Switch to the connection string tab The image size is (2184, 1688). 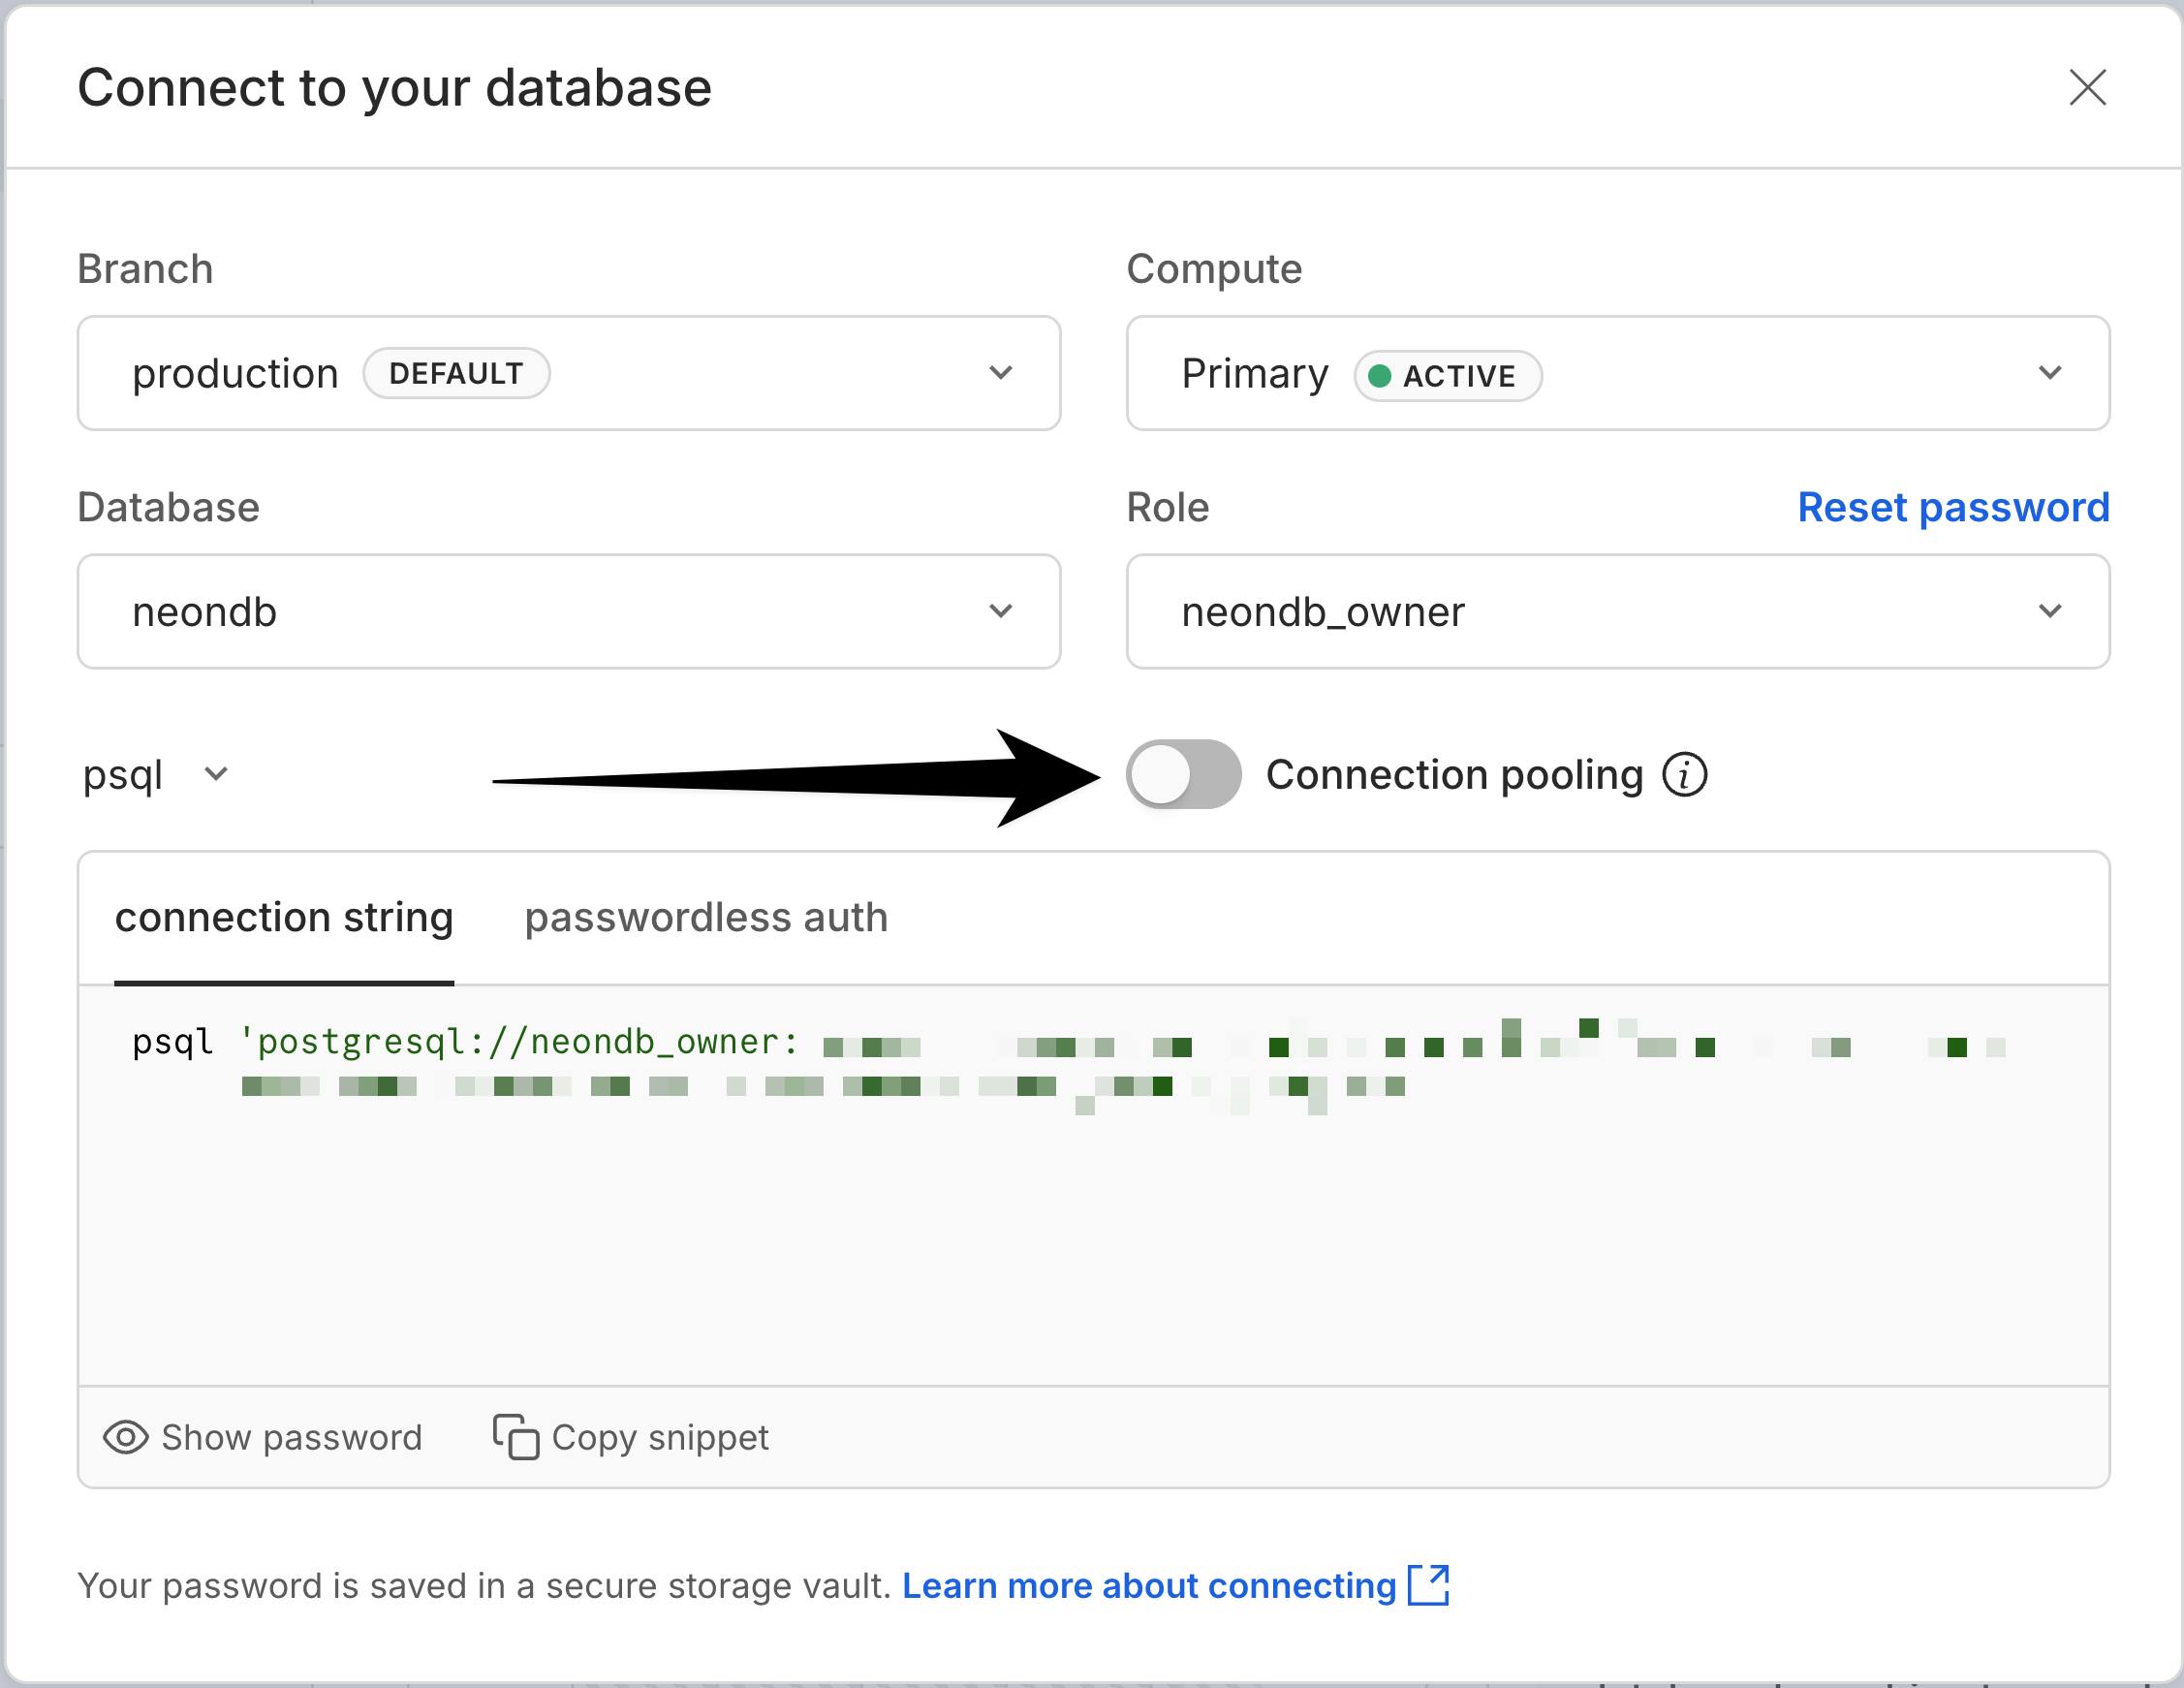coord(284,917)
